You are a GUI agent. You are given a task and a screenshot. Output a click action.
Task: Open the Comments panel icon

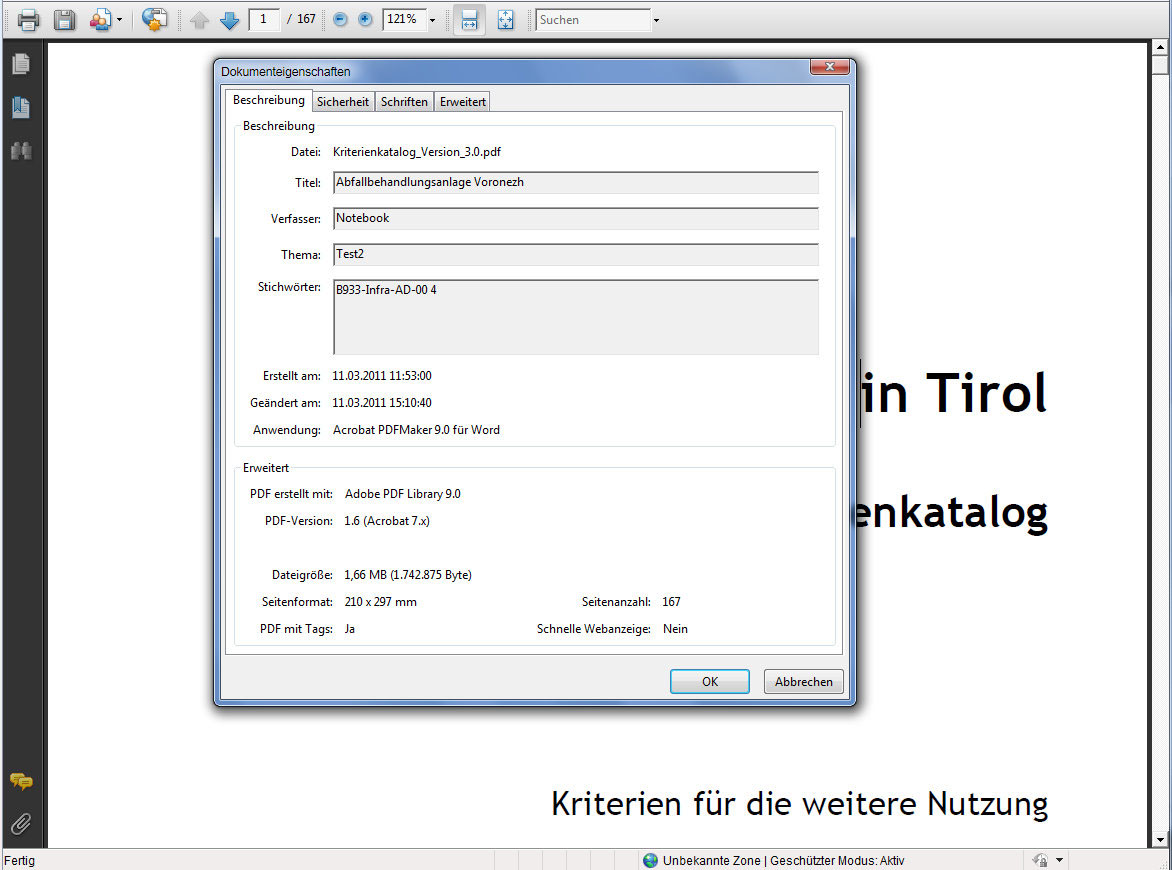point(21,782)
